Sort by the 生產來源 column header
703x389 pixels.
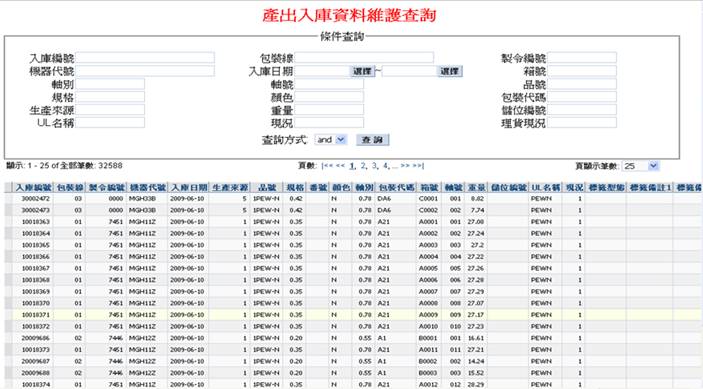click(x=230, y=187)
